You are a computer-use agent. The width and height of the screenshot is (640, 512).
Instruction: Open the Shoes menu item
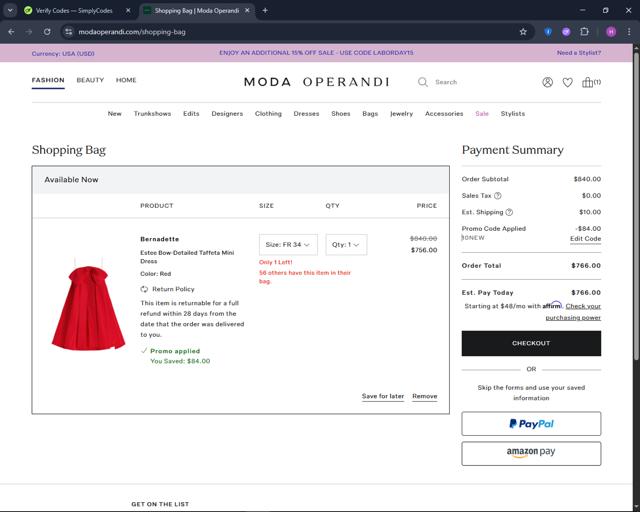pos(341,114)
